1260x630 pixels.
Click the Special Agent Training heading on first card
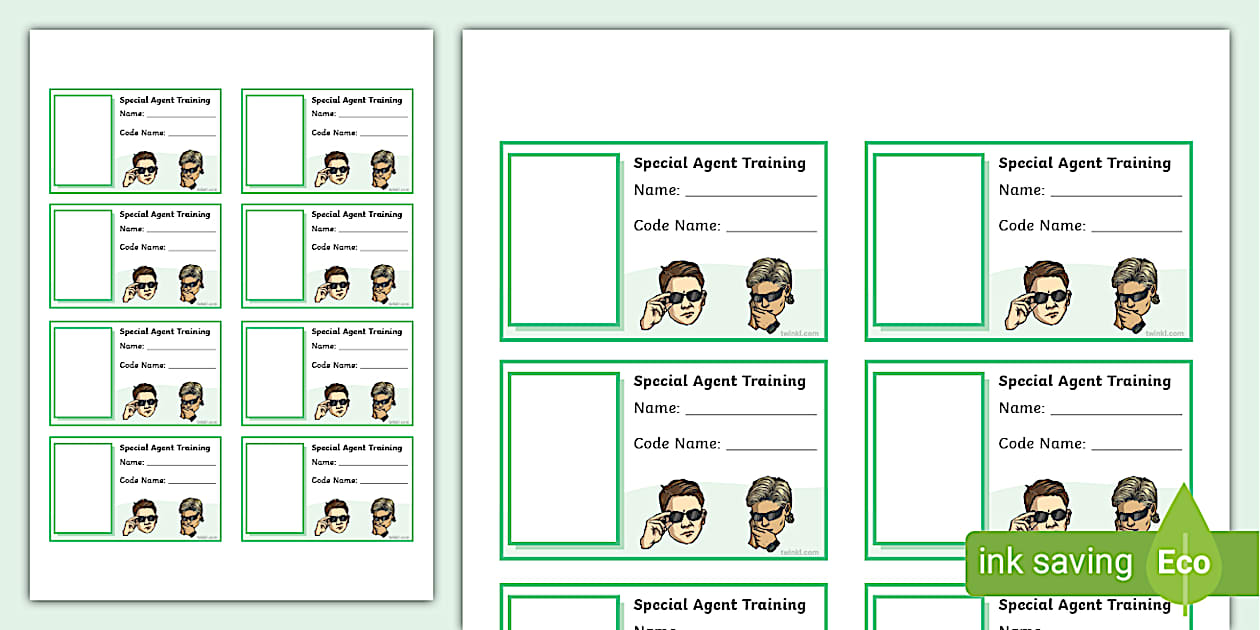(720, 162)
